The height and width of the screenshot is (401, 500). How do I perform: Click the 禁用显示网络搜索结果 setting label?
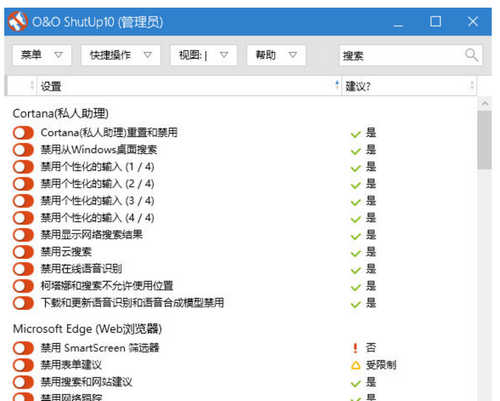pyautogui.click(x=91, y=235)
